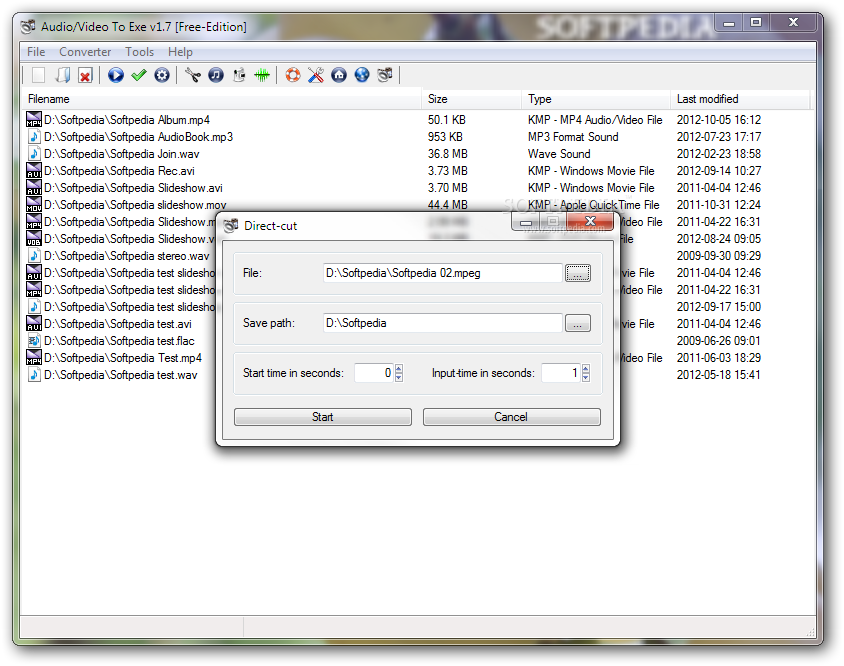Viewport: 844px width, 666px height.
Task: Click the globe website toolbar icon
Action: pos(362,75)
